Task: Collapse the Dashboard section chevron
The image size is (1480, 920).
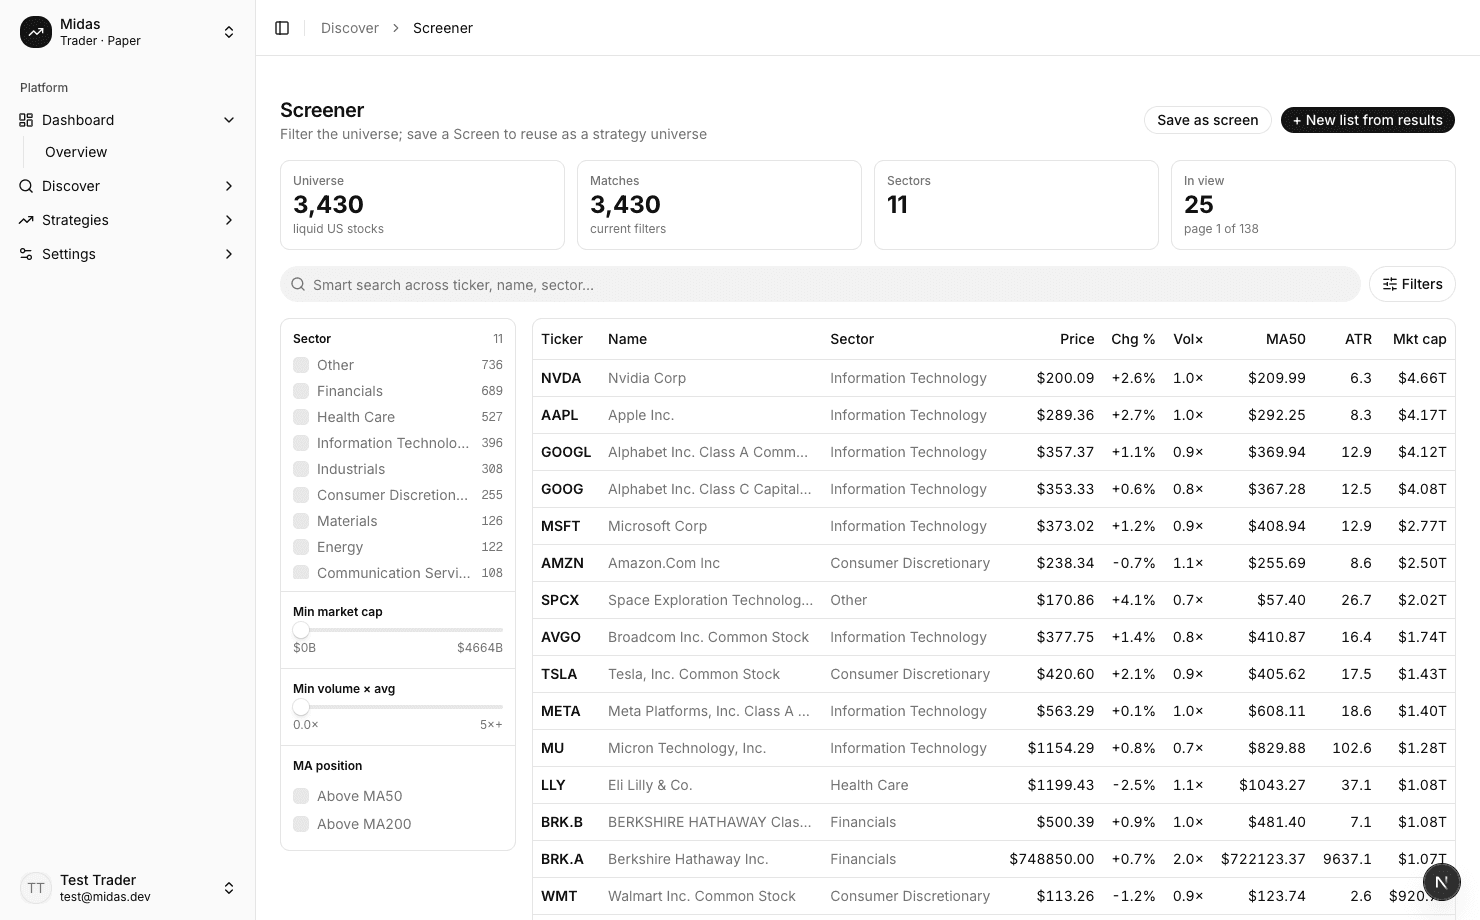Action: (229, 120)
